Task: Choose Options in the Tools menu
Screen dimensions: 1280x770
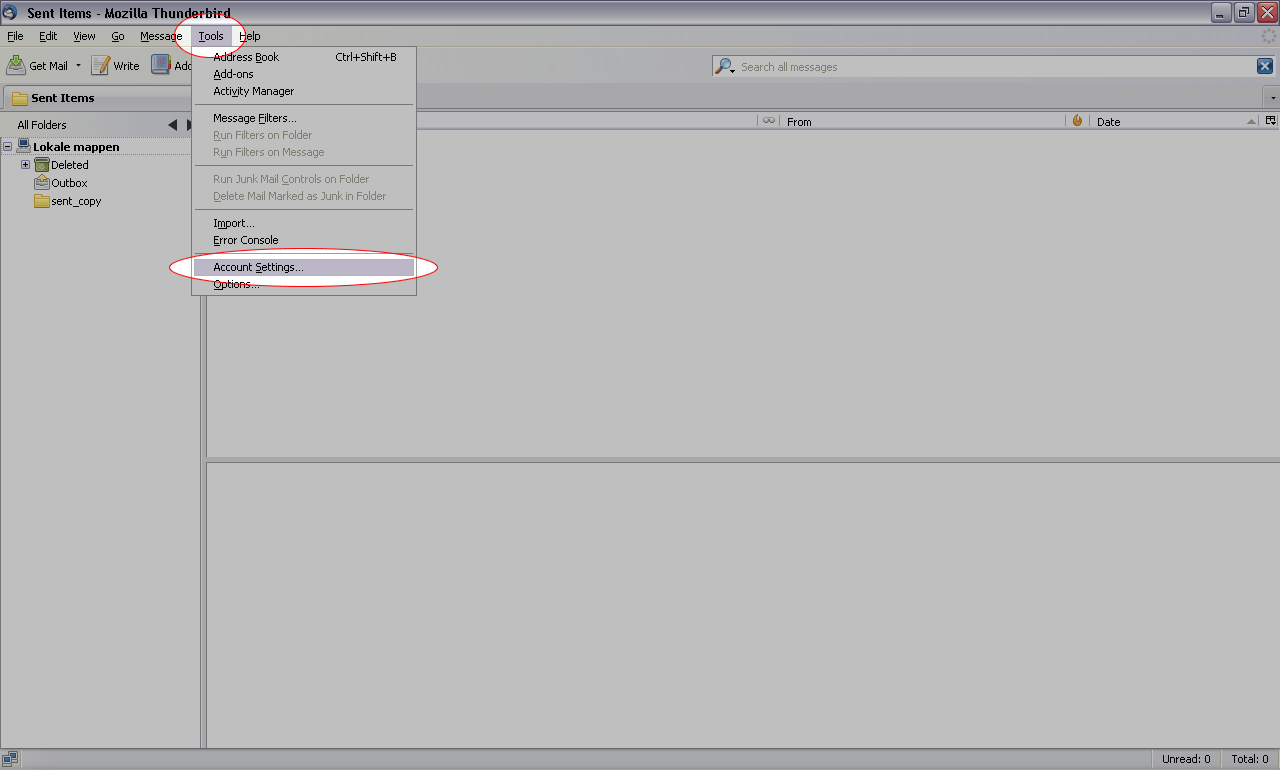Action: point(236,285)
